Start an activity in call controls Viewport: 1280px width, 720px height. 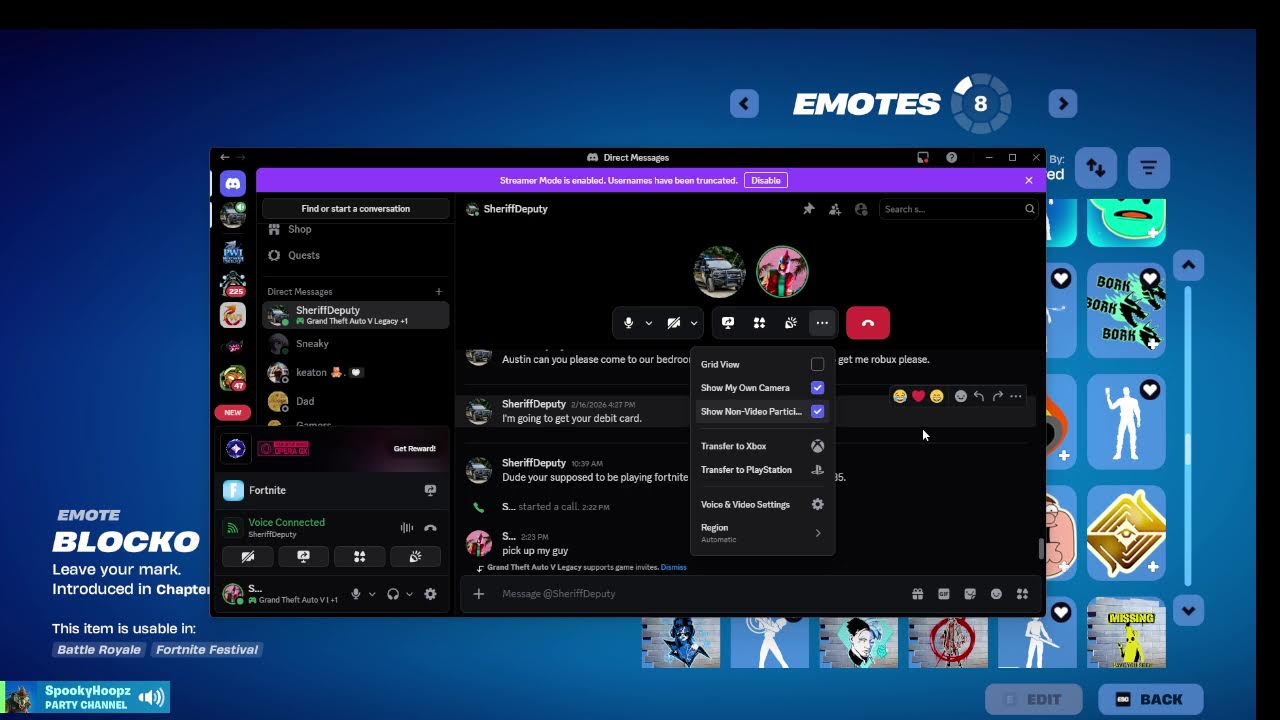(x=759, y=323)
